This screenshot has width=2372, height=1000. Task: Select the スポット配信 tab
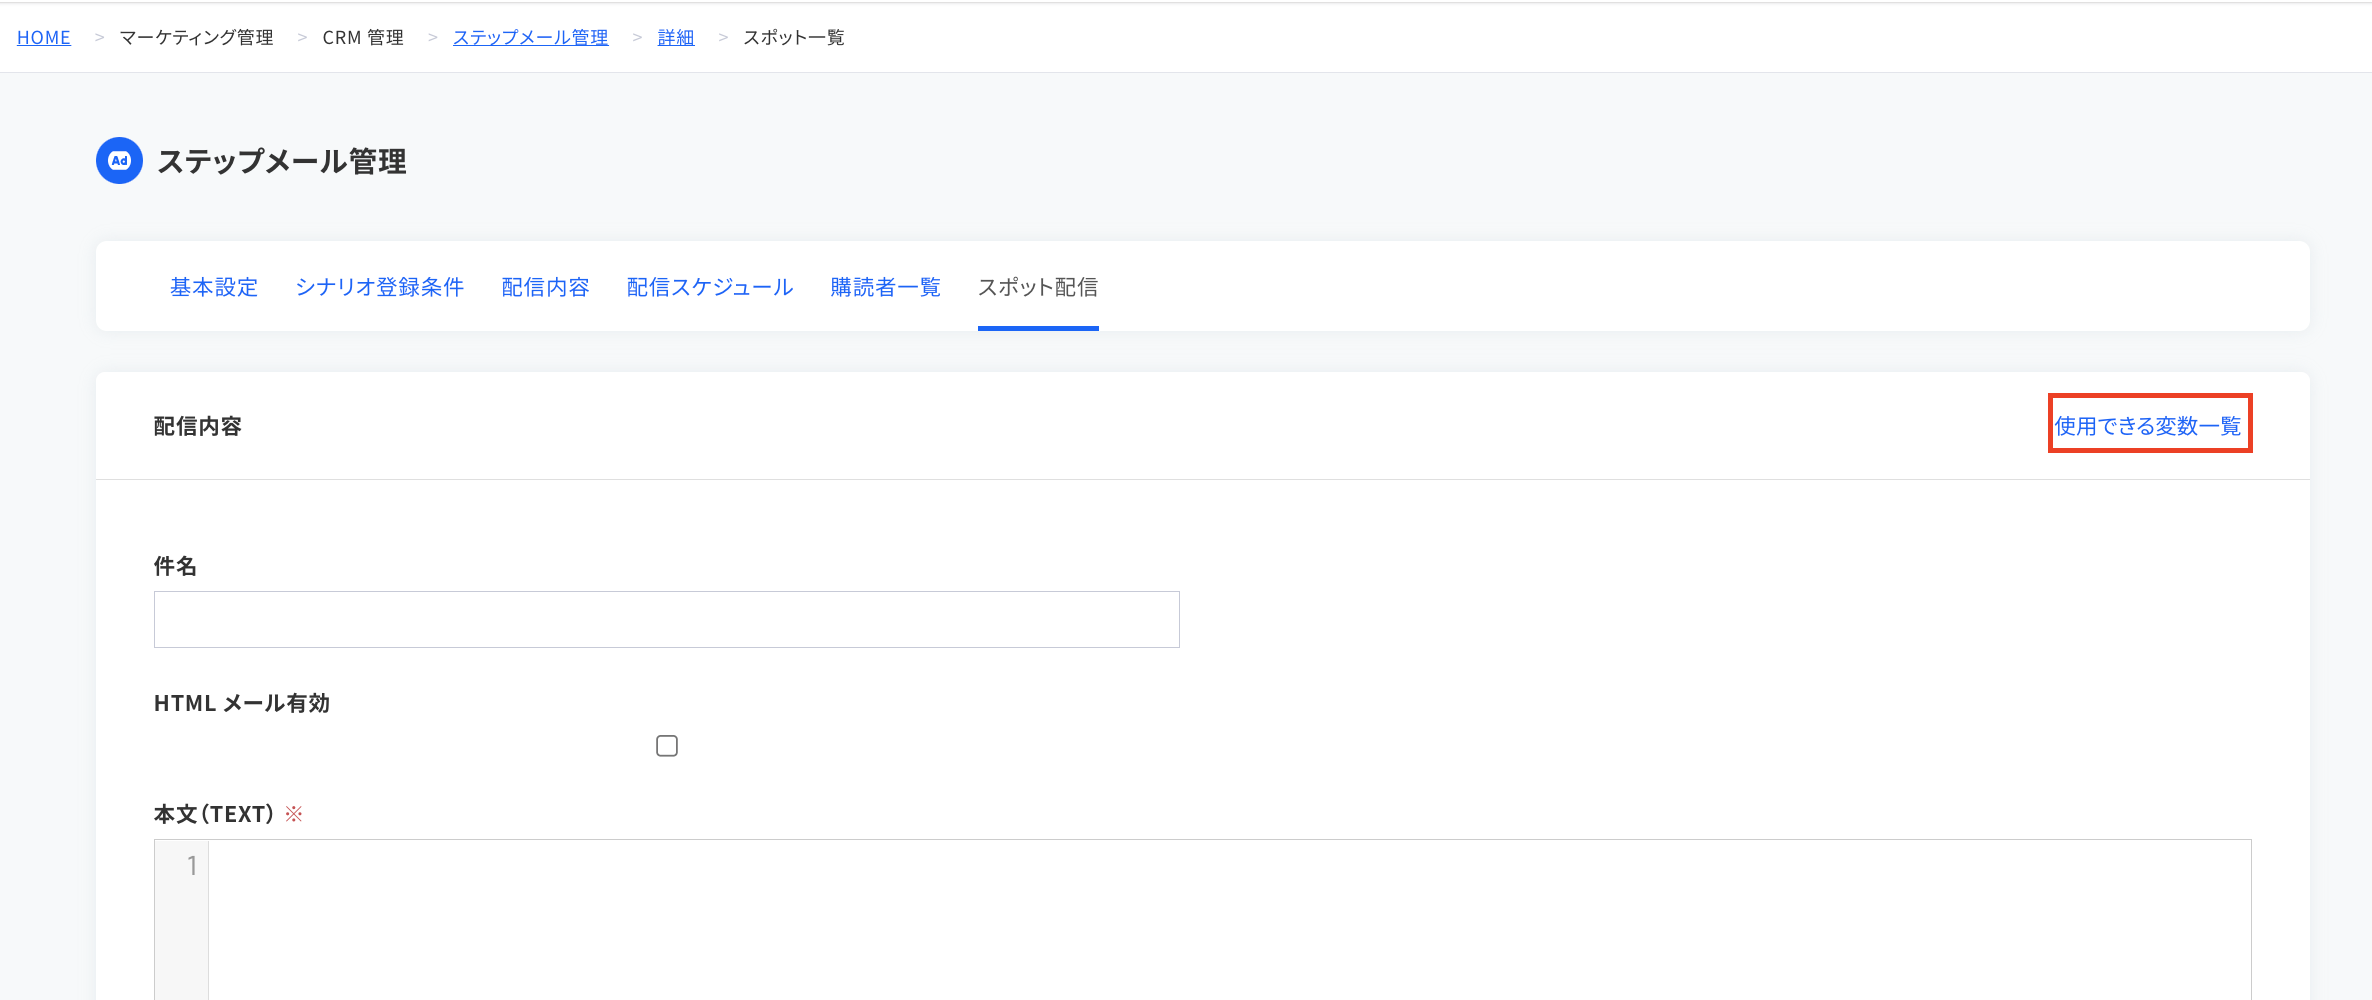[x=1038, y=287]
